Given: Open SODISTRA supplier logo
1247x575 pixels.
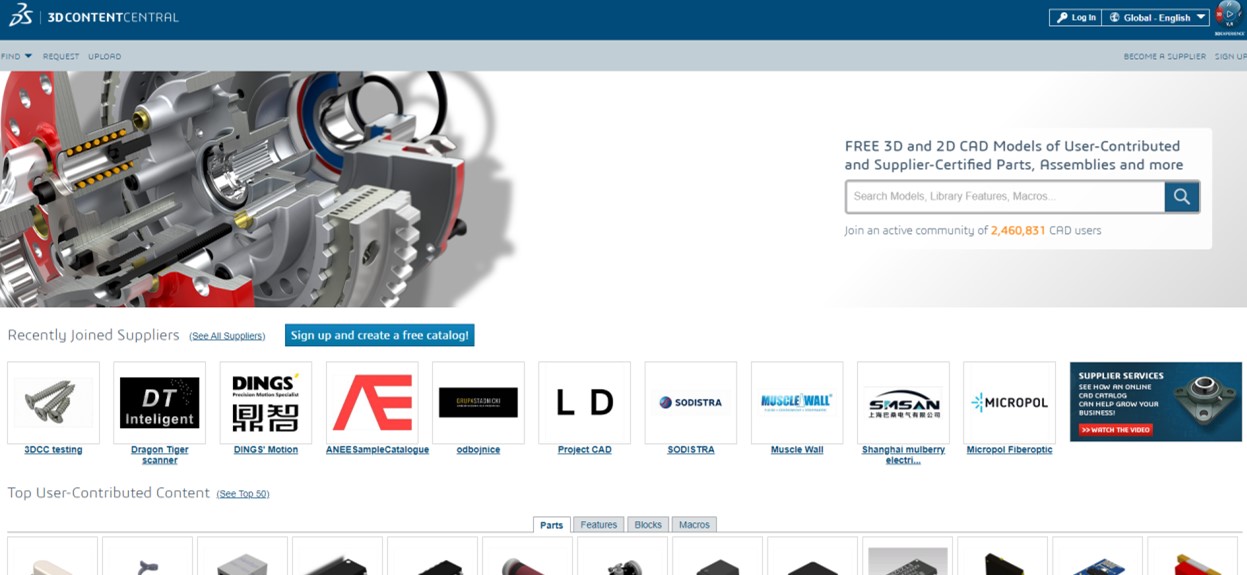Looking at the screenshot, I should (691, 403).
